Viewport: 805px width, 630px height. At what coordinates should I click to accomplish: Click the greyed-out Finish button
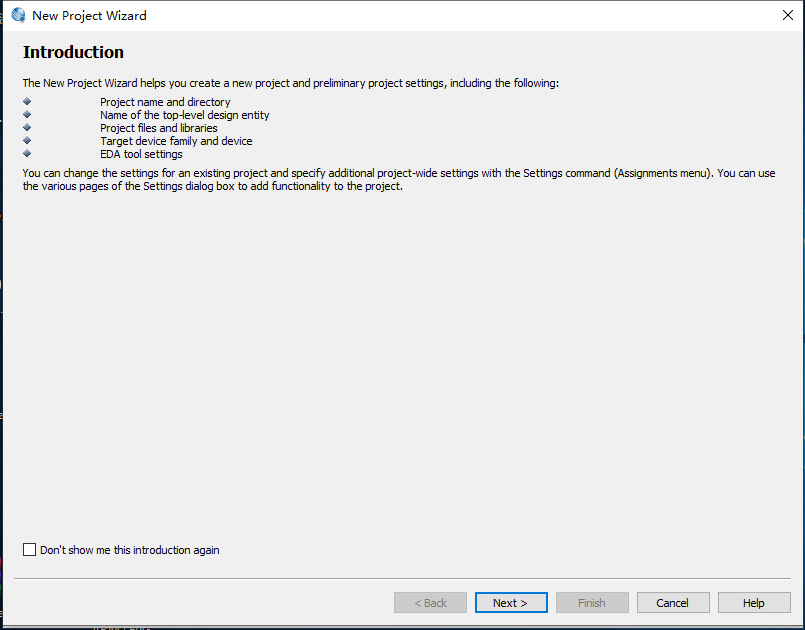click(x=592, y=603)
